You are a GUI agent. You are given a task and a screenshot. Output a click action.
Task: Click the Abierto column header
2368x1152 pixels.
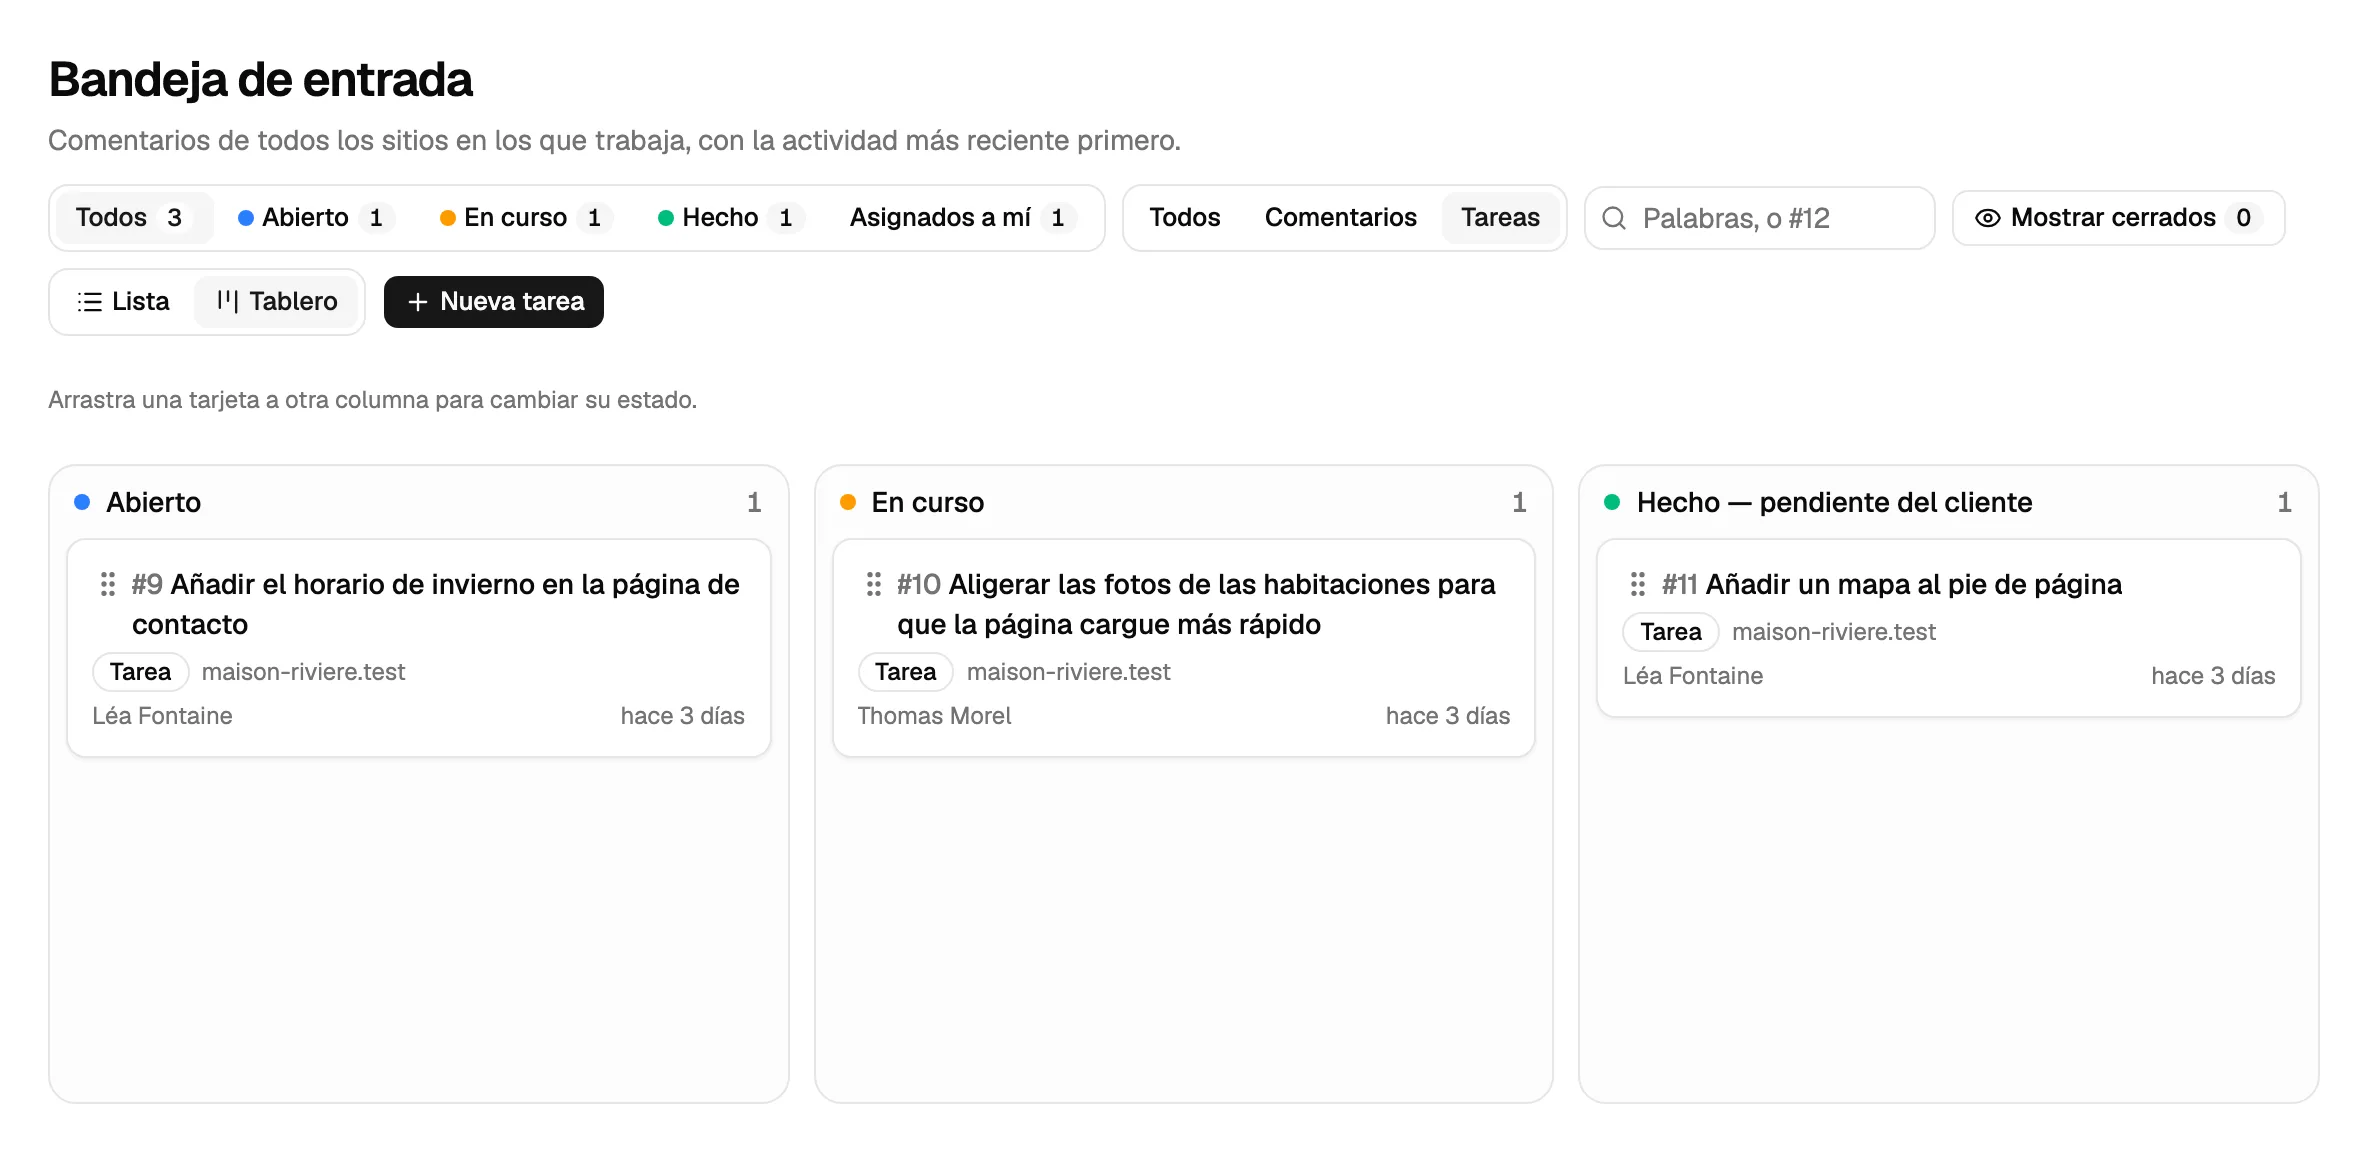pos(153,502)
